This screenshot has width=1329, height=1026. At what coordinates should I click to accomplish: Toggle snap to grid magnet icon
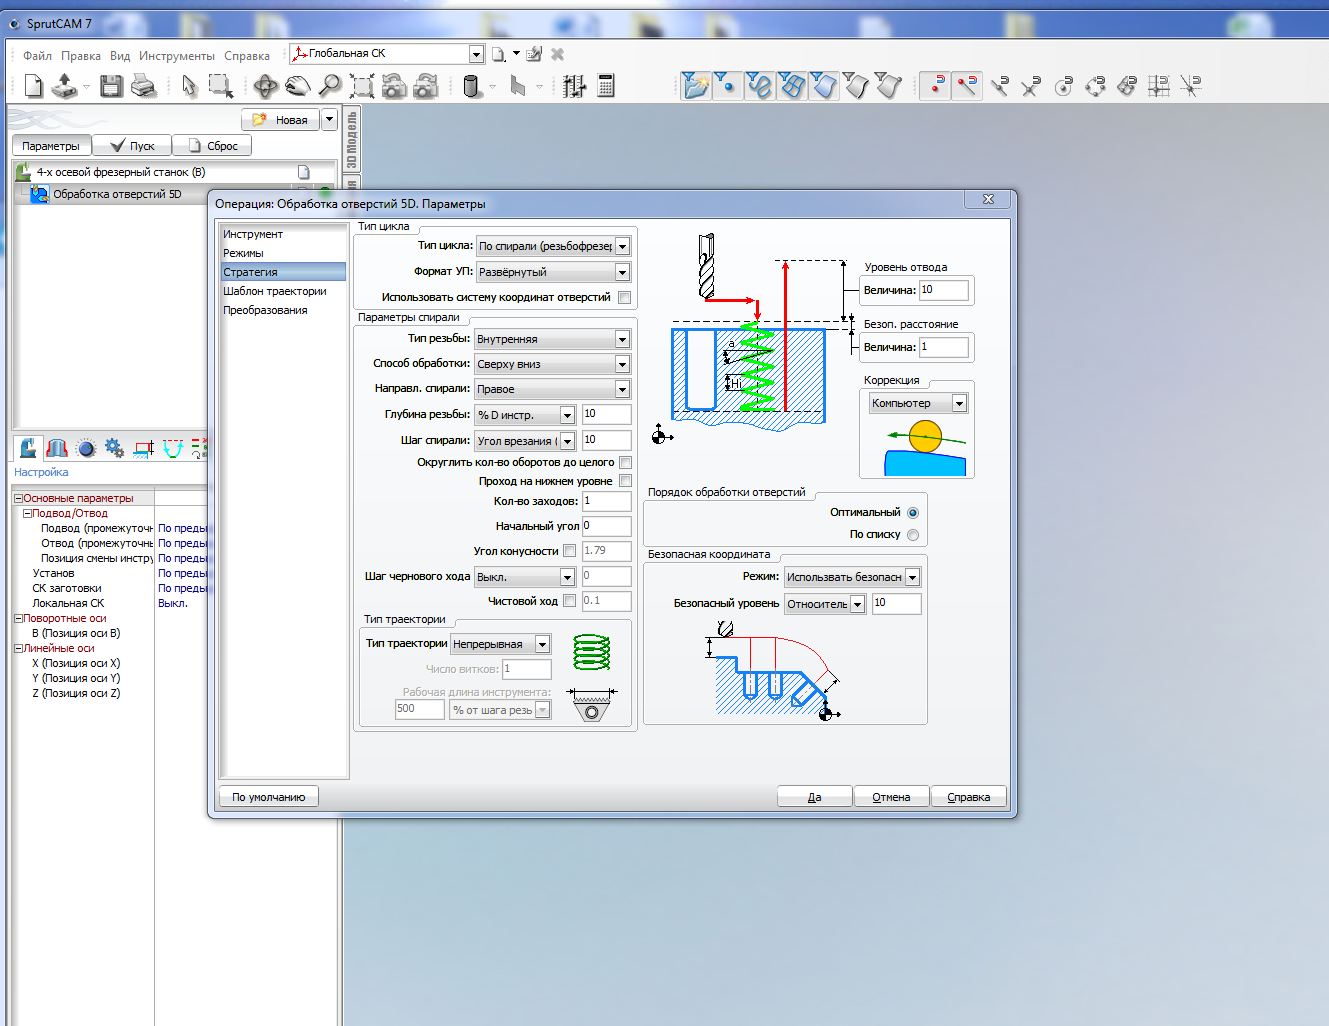tap(1159, 87)
